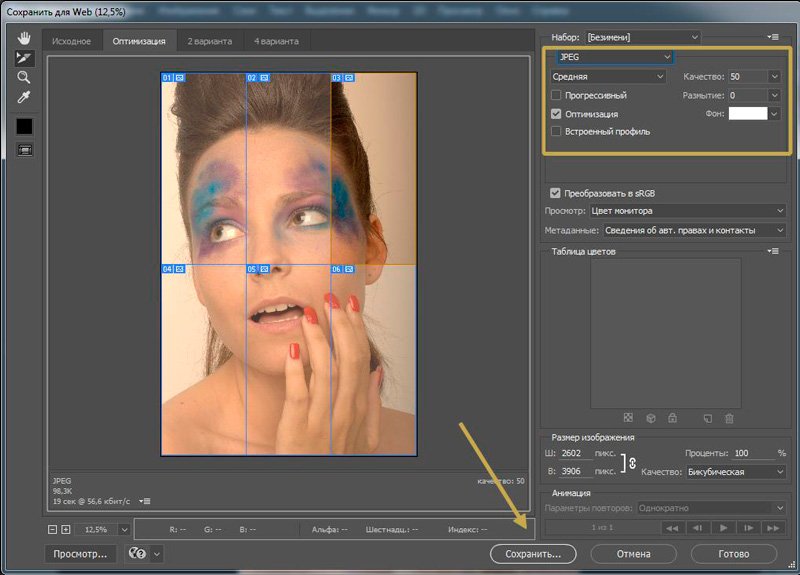This screenshot has height=575, width=800.
Task: Click the new color icon in color table
Action: (708, 418)
